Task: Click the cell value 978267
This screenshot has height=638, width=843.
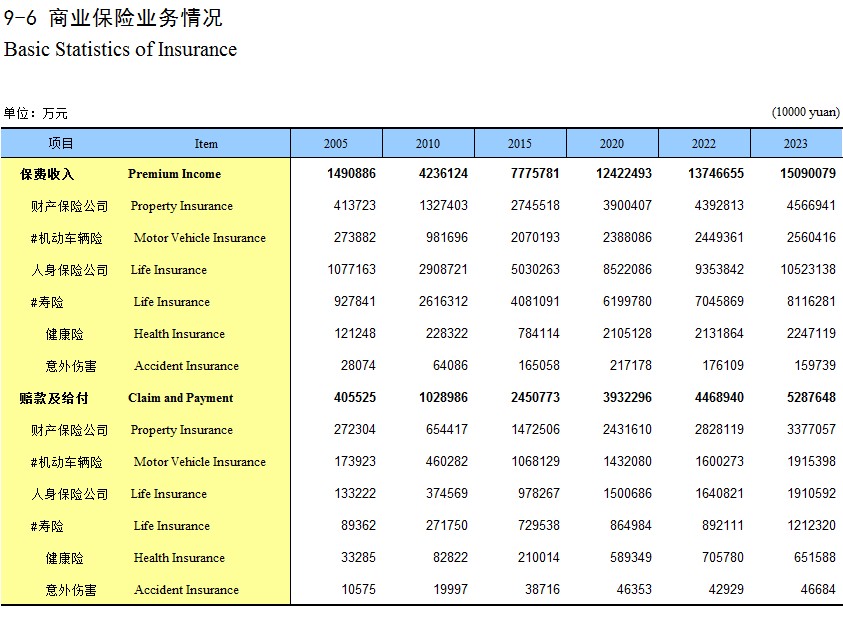Action: pyautogui.click(x=539, y=493)
